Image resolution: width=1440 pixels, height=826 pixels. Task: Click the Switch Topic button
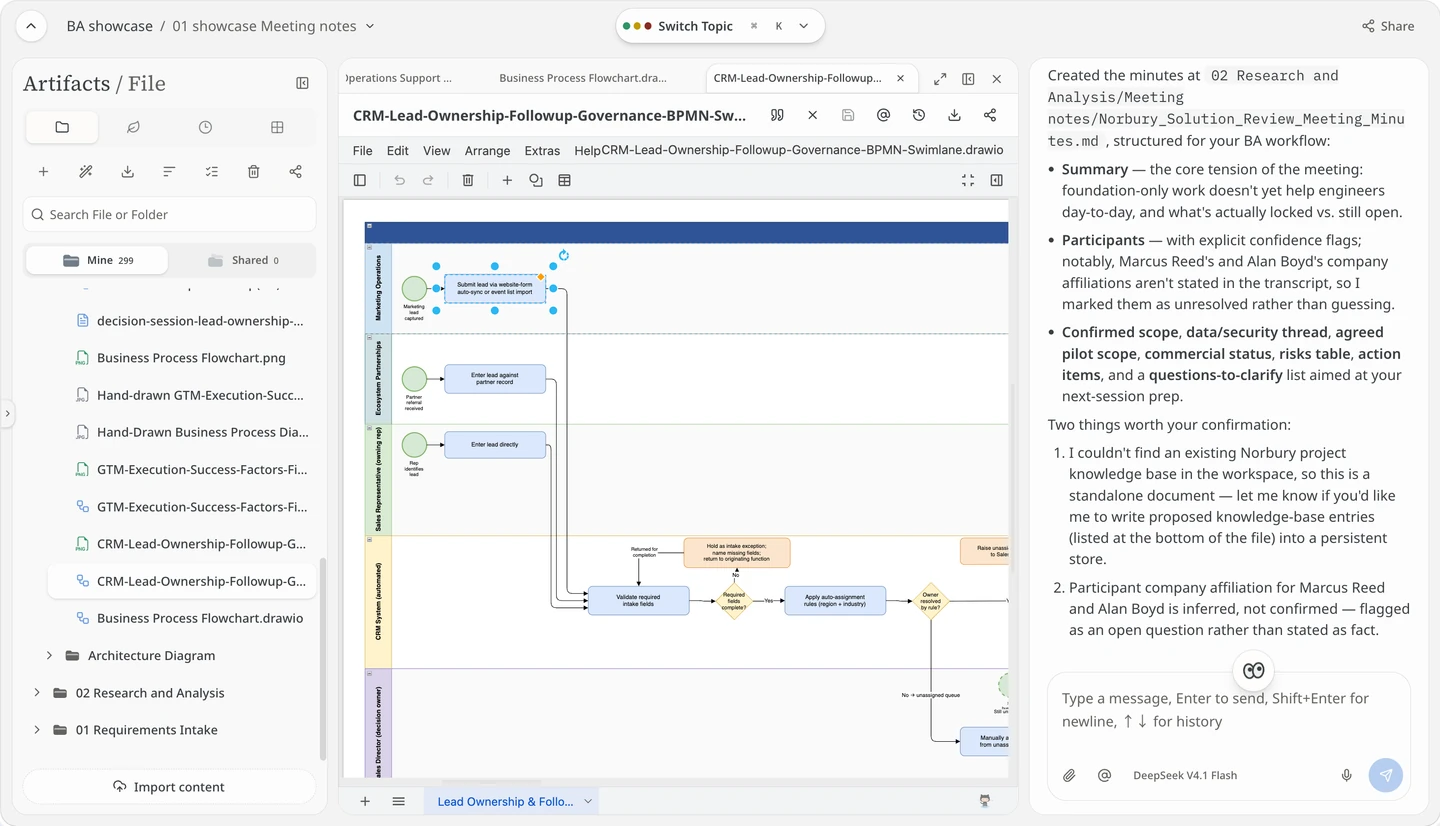(x=695, y=26)
